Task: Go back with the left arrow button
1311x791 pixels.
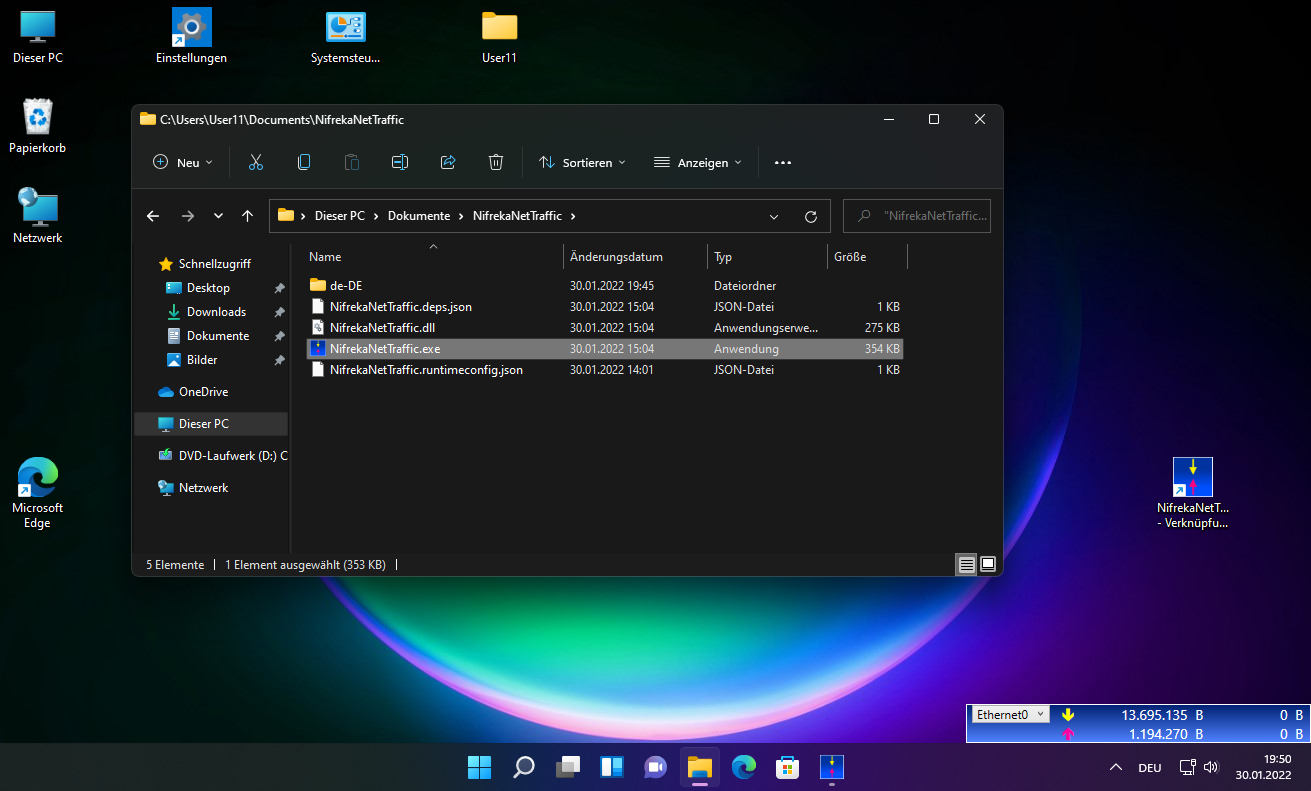Action: 153,216
